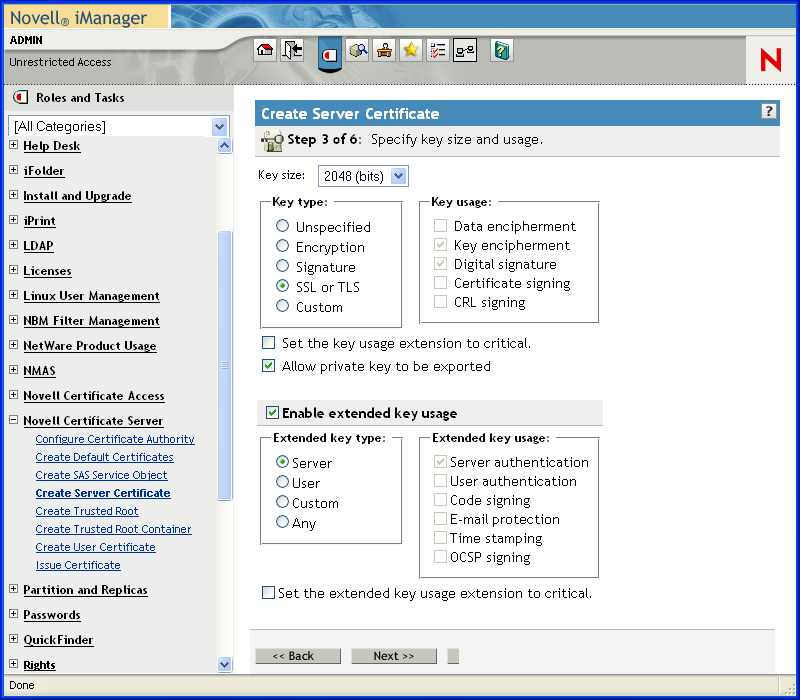Expand the Licenses role

14,270
